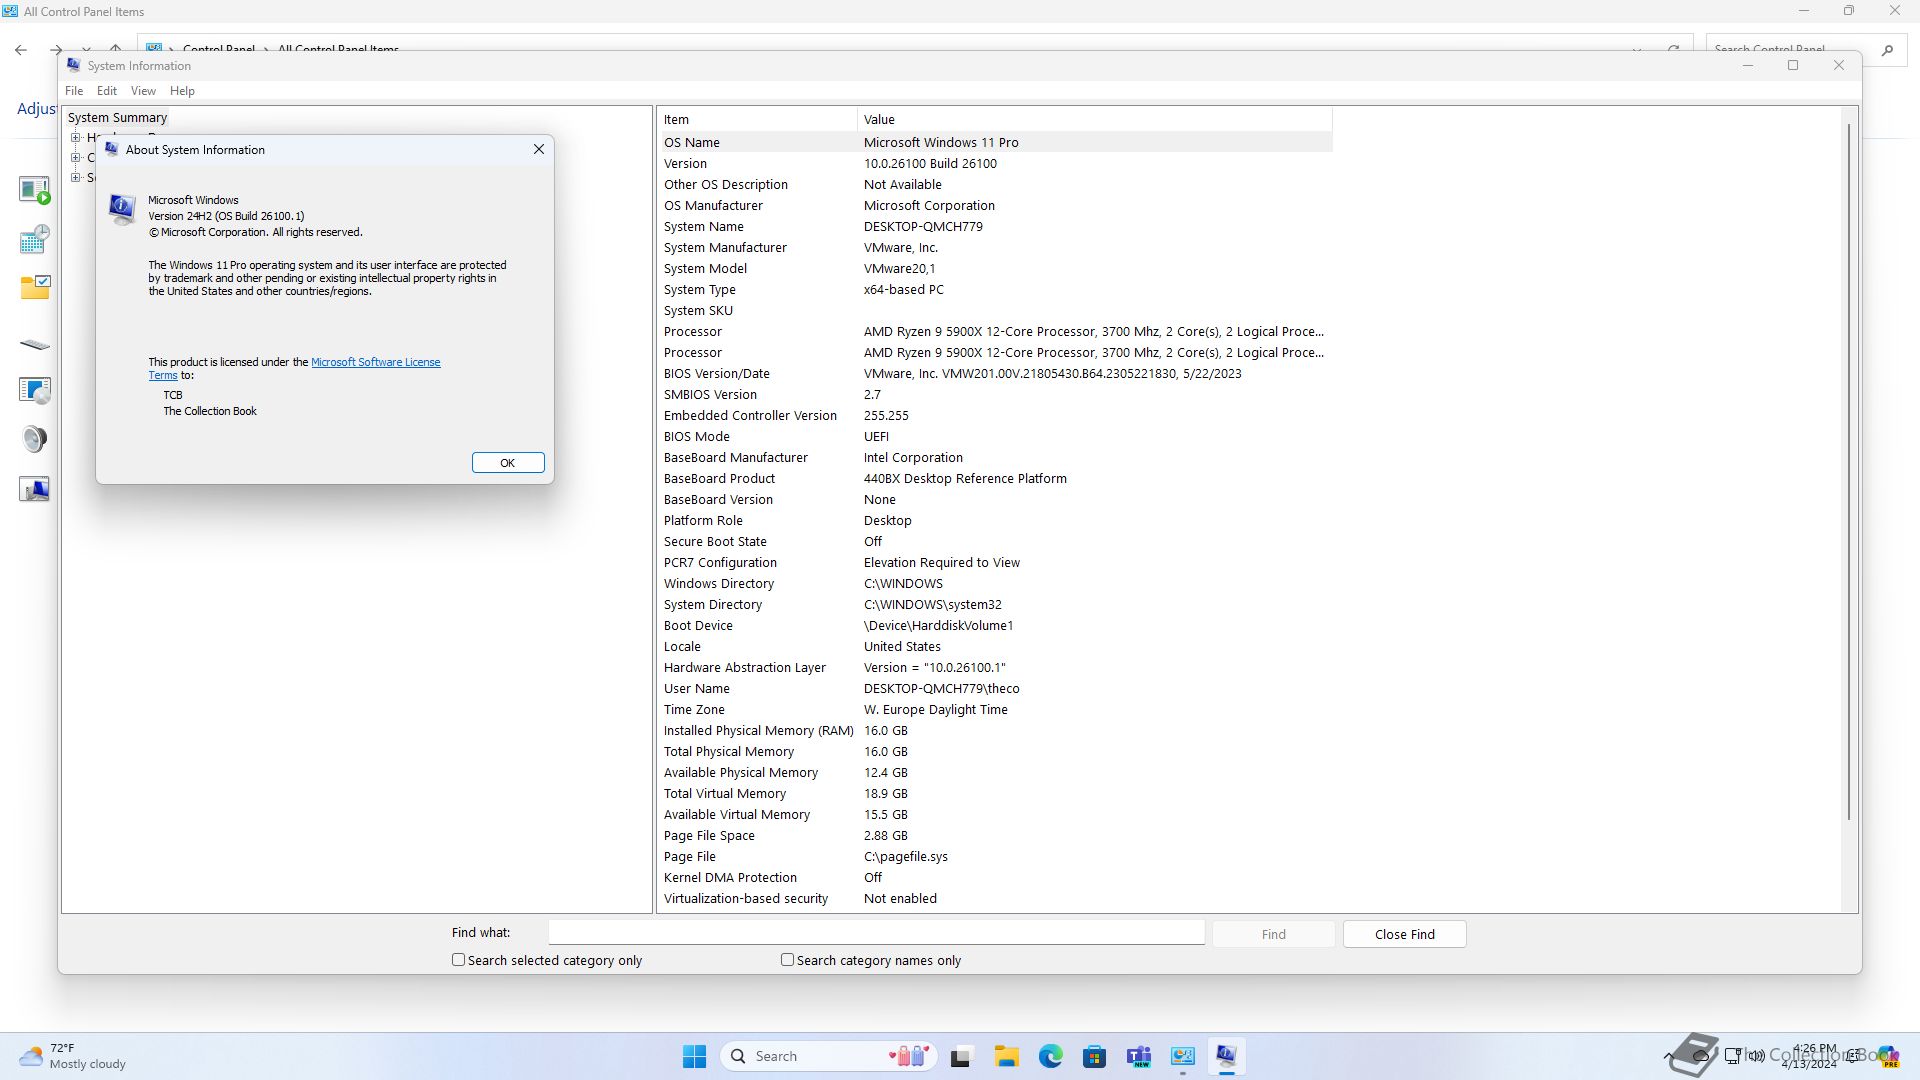This screenshot has height=1080, width=1920.
Task: Open the fifth Control Panel item icon
Action: point(35,390)
